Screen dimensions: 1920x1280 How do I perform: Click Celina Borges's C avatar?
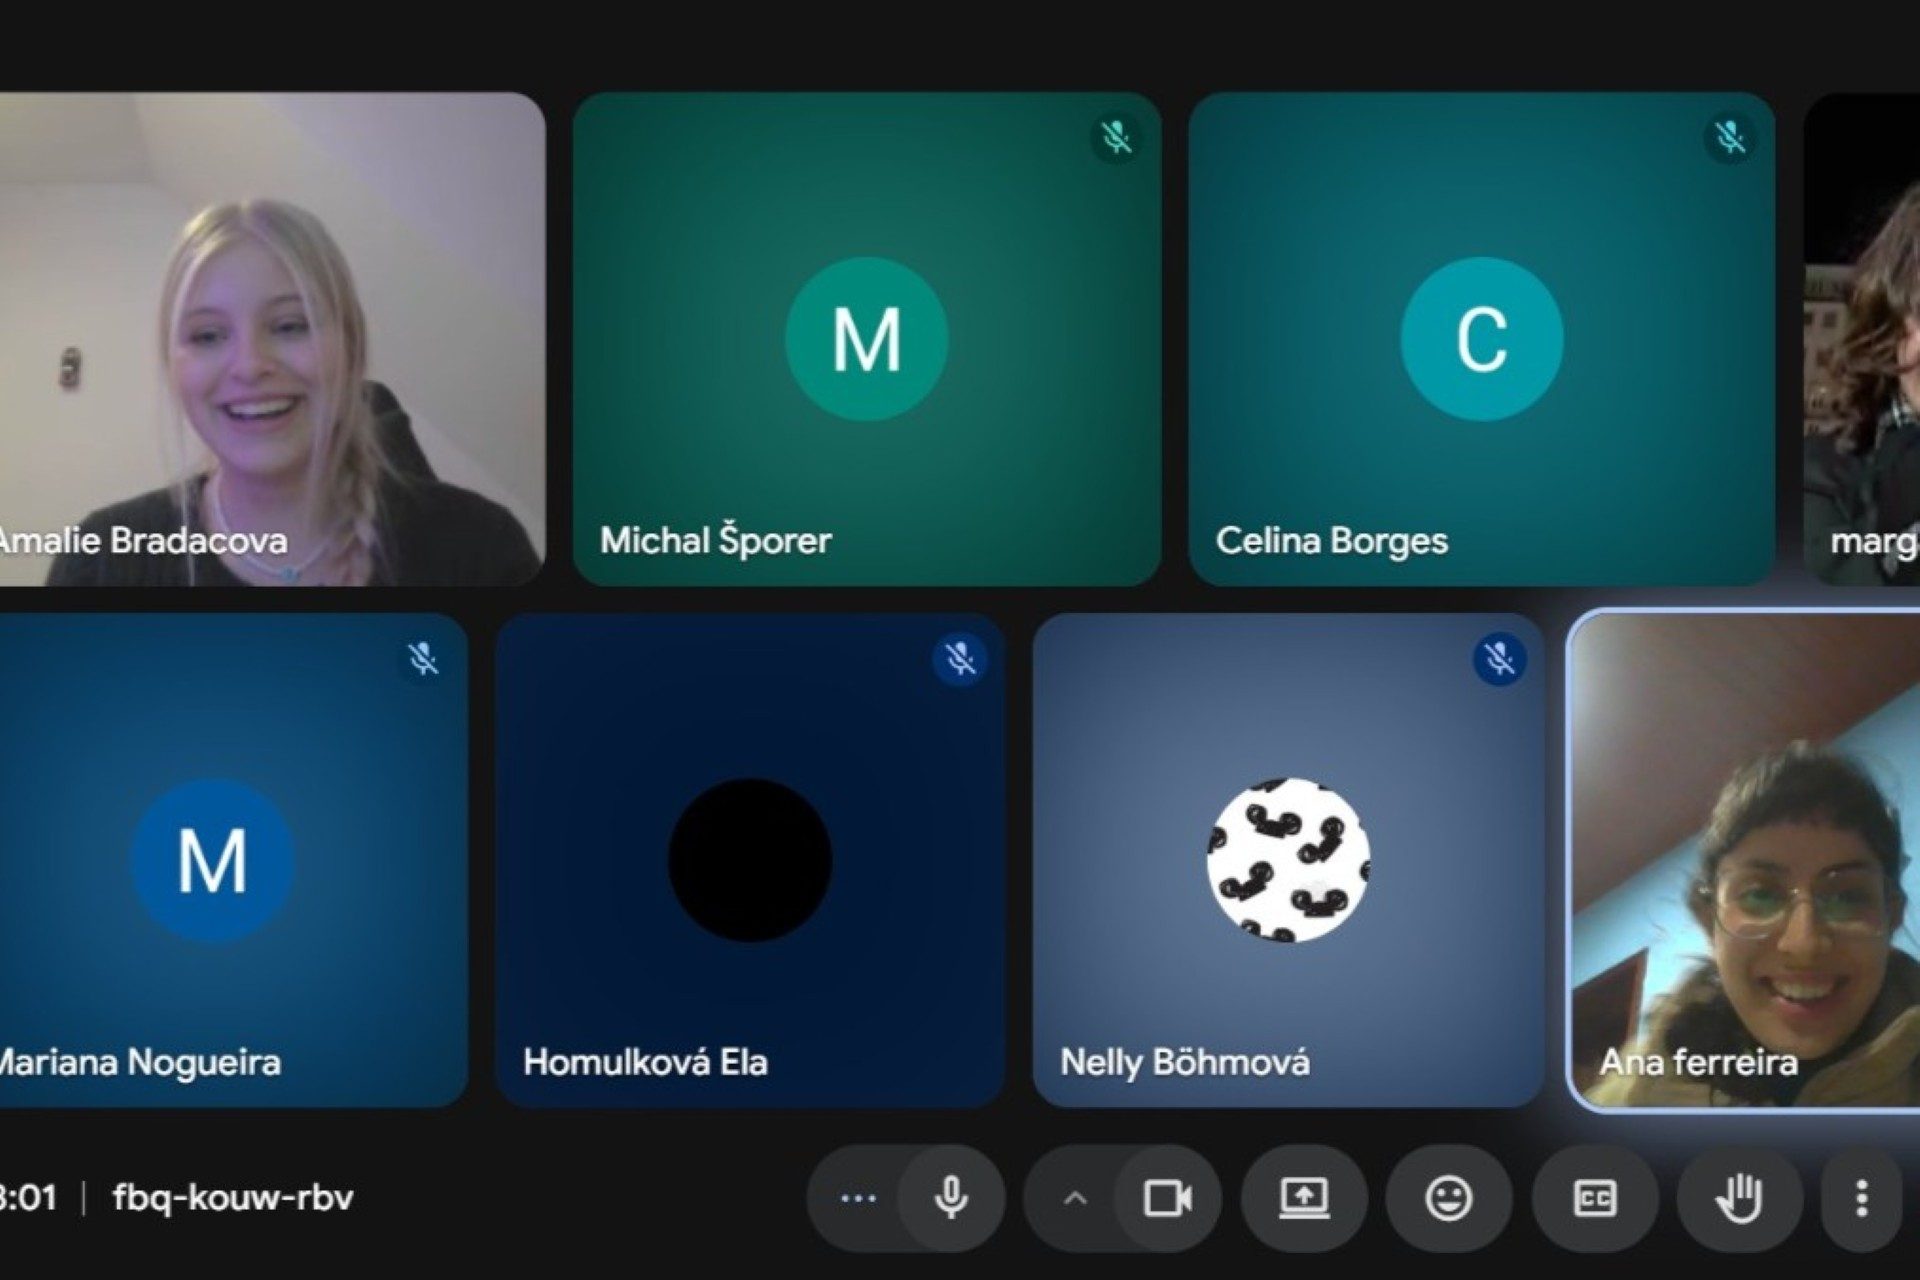tap(1481, 339)
